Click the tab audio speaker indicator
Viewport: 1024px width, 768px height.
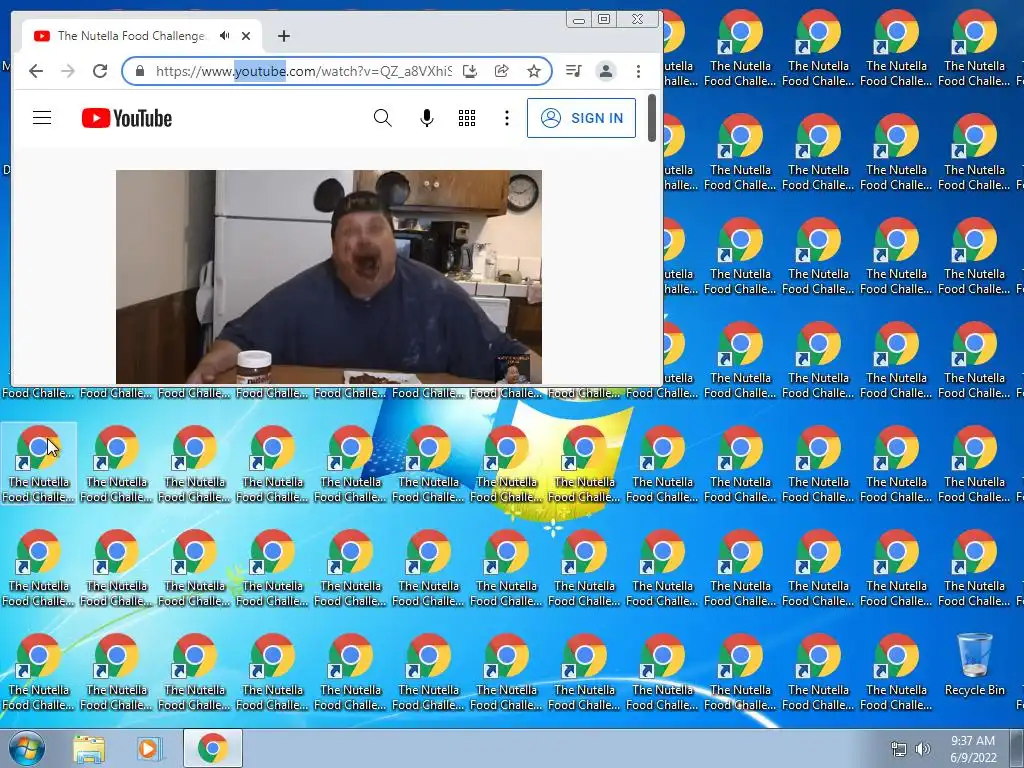pyautogui.click(x=225, y=36)
